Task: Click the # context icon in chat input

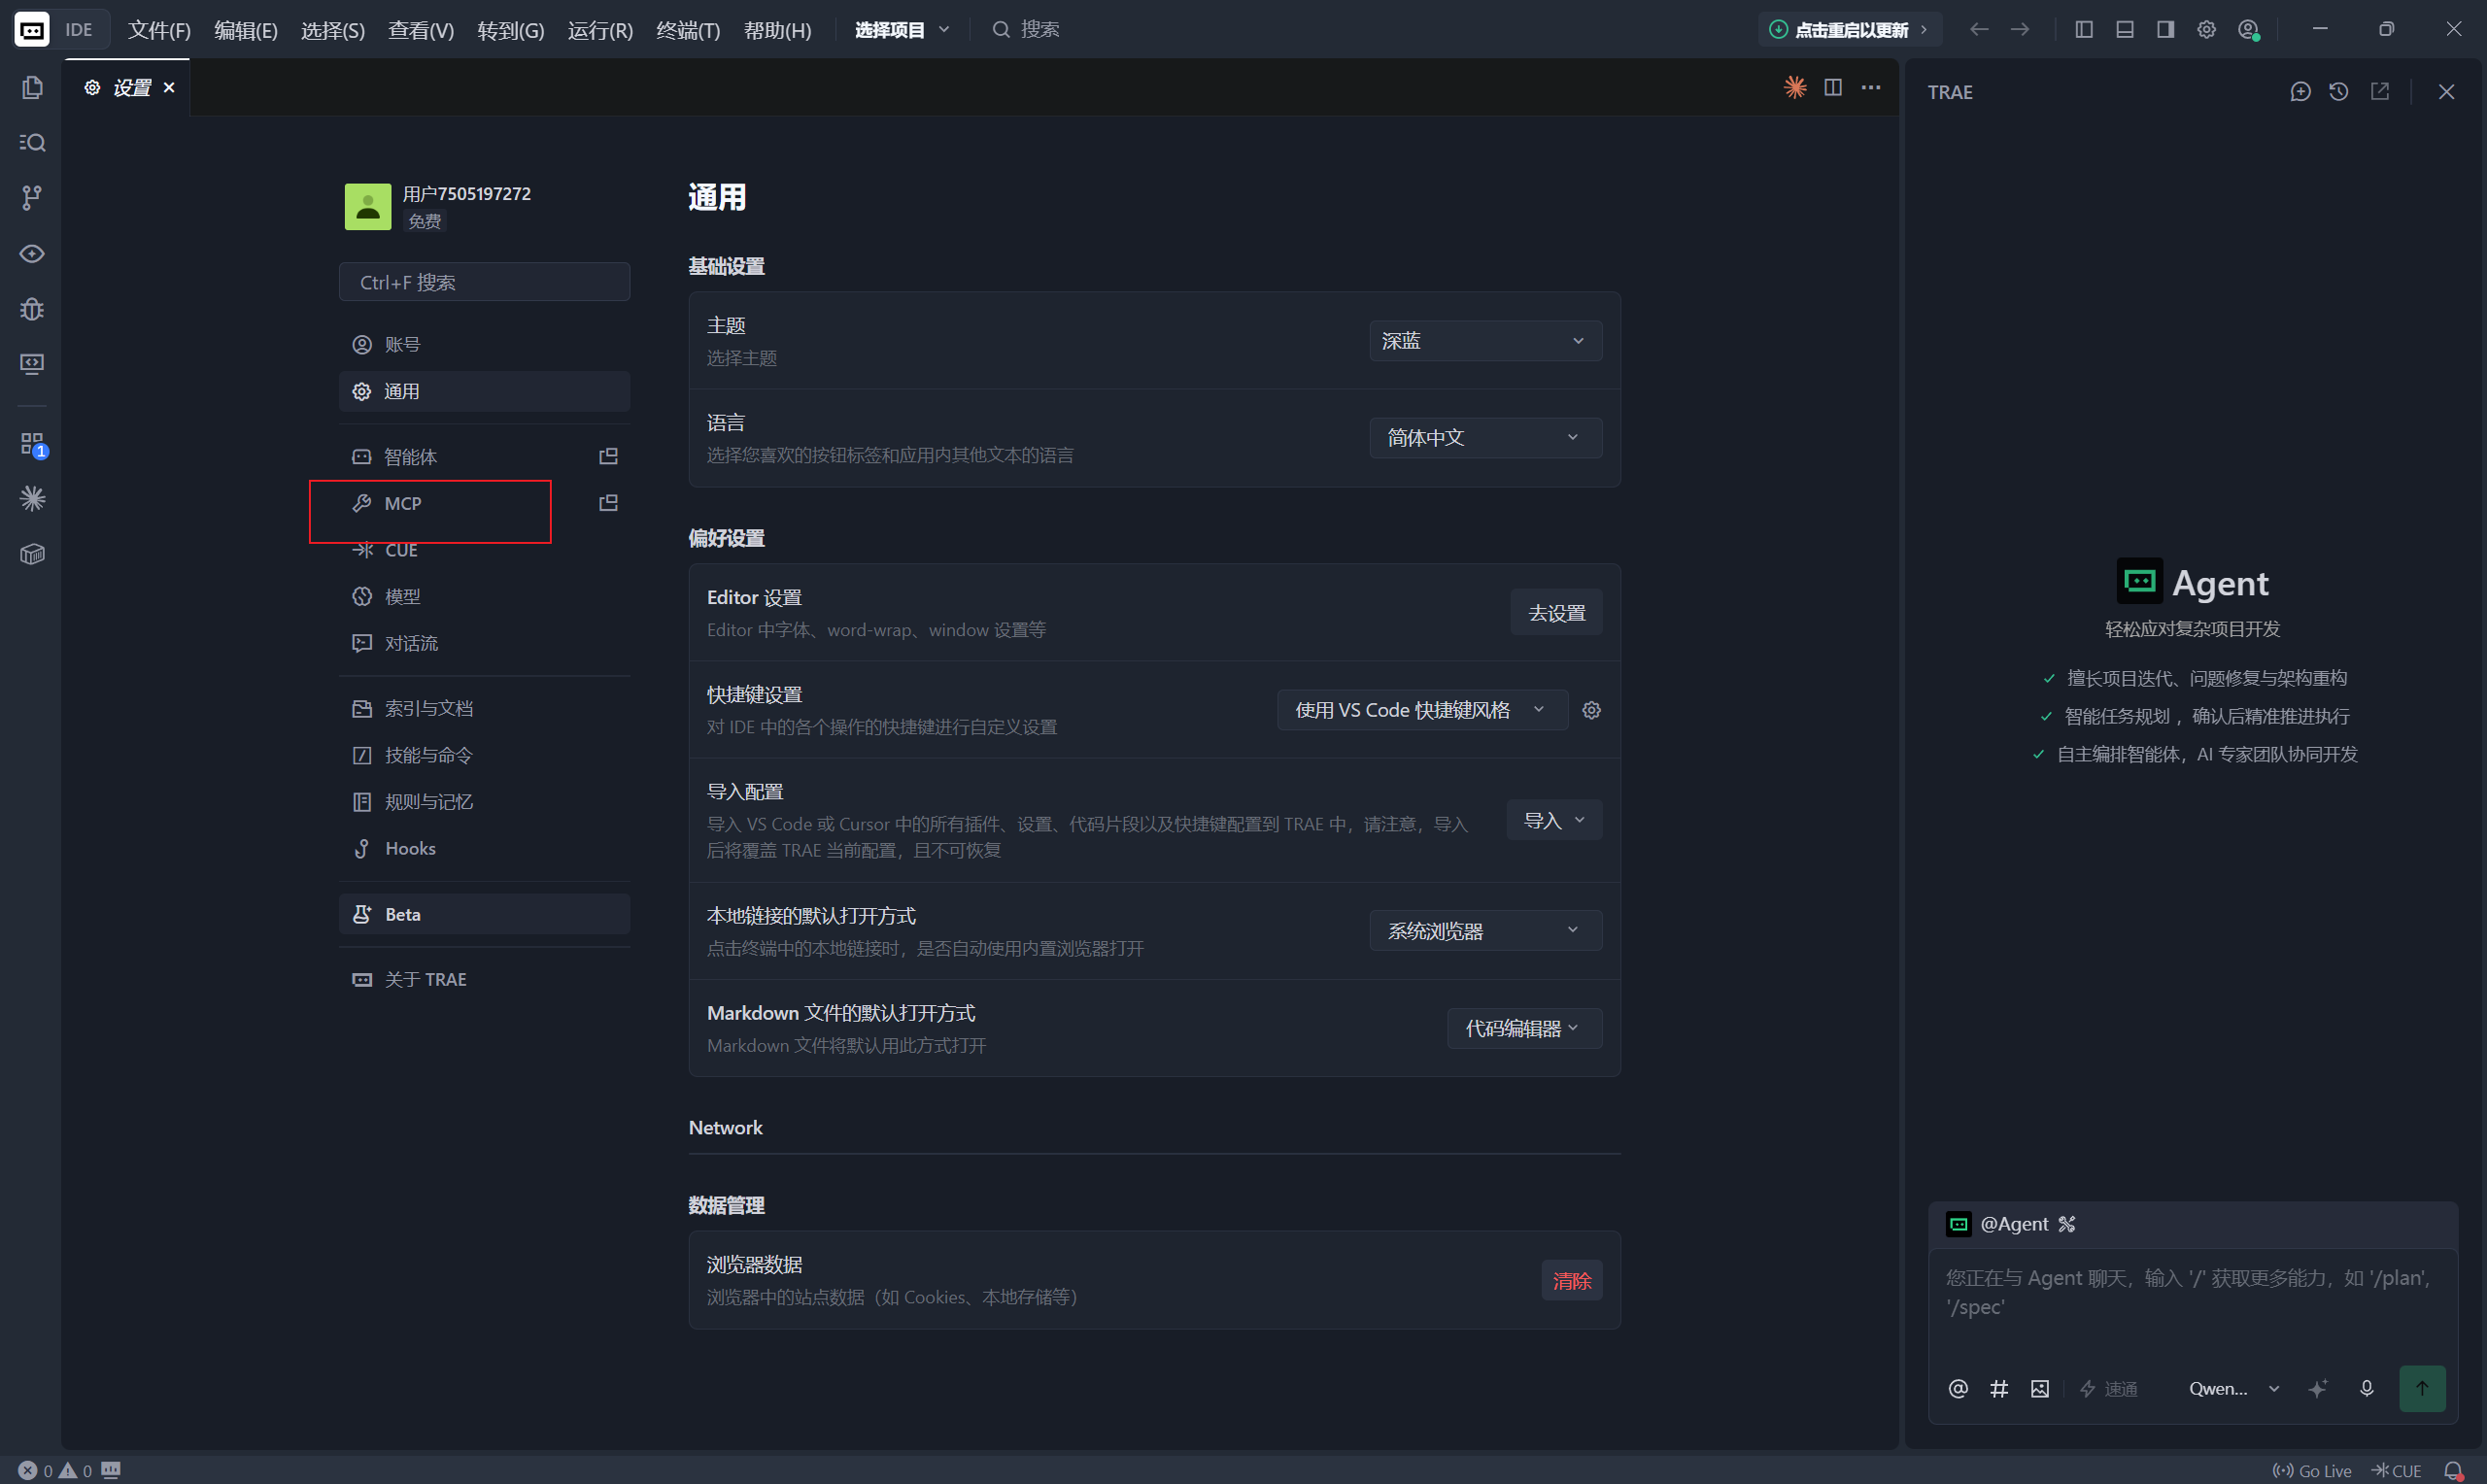Action: [x=1999, y=1388]
